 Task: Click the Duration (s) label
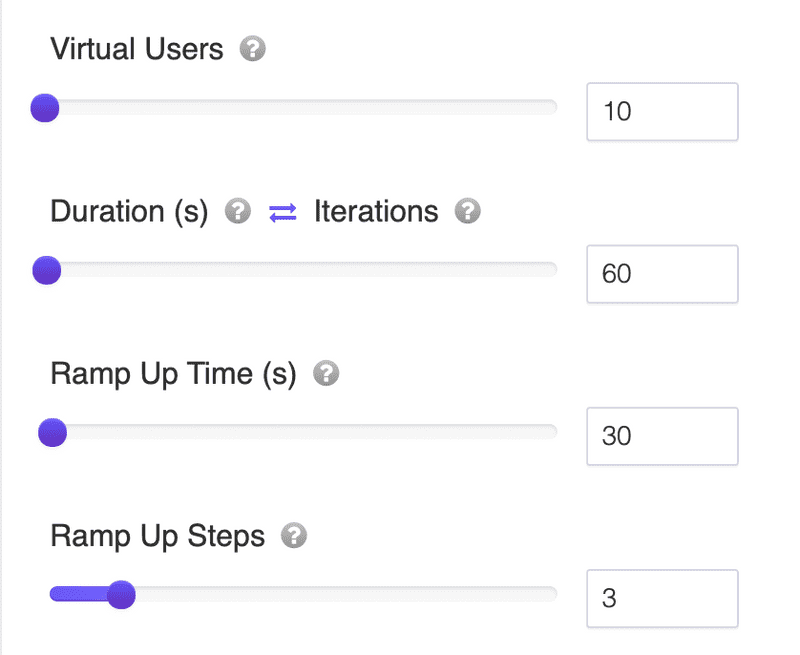[129, 212]
